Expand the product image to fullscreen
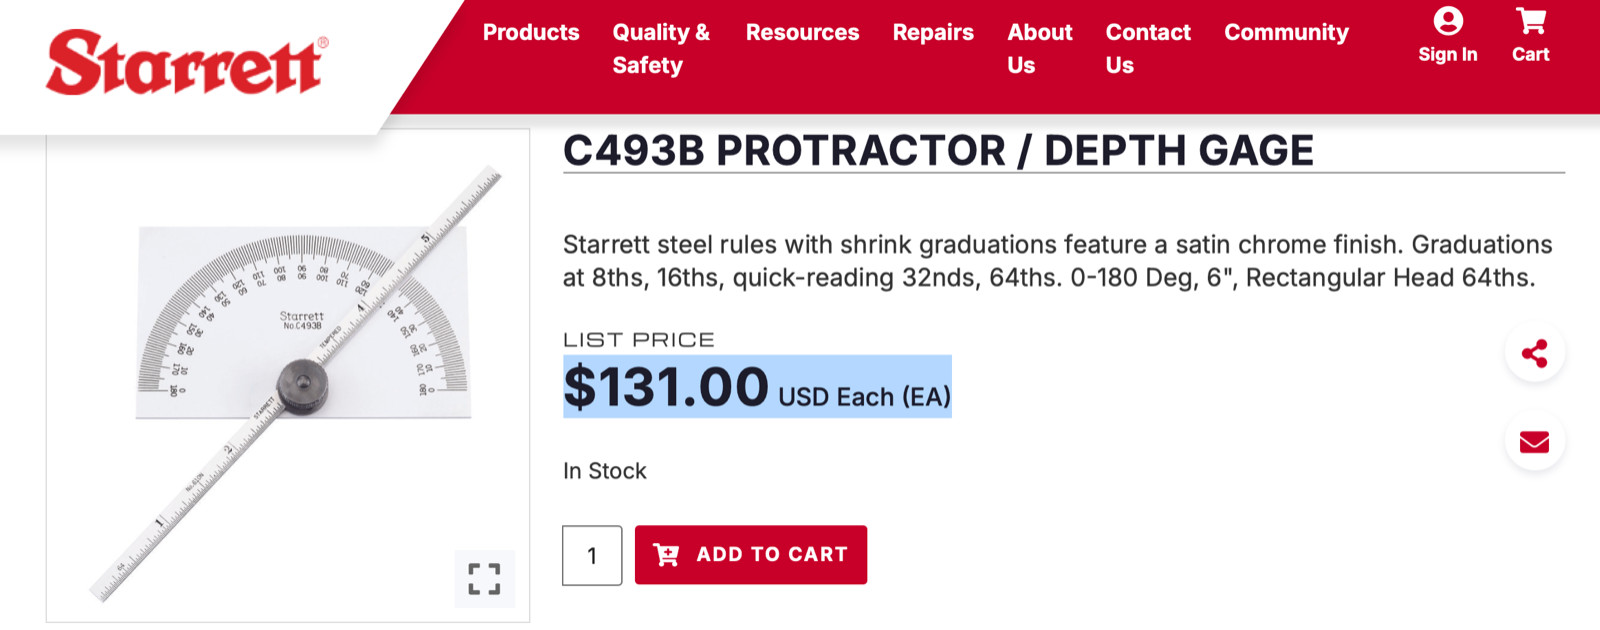 [x=484, y=578]
